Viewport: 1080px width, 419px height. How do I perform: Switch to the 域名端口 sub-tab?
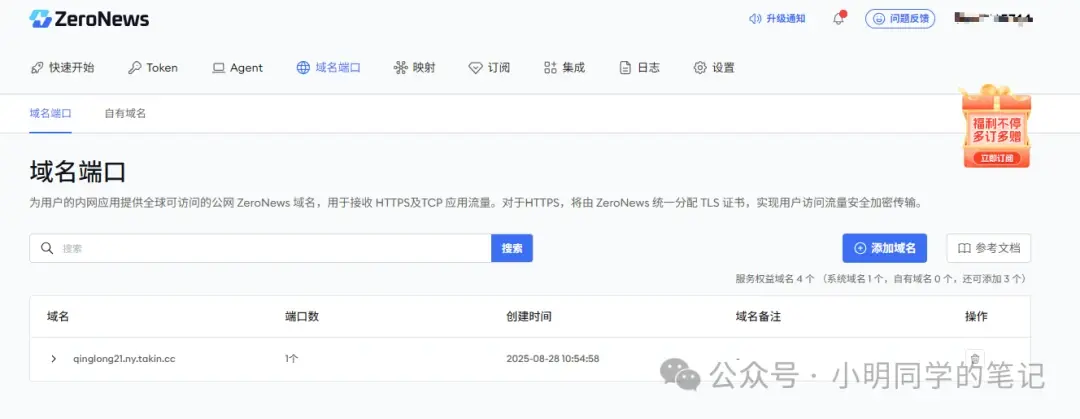click(50, 113)
